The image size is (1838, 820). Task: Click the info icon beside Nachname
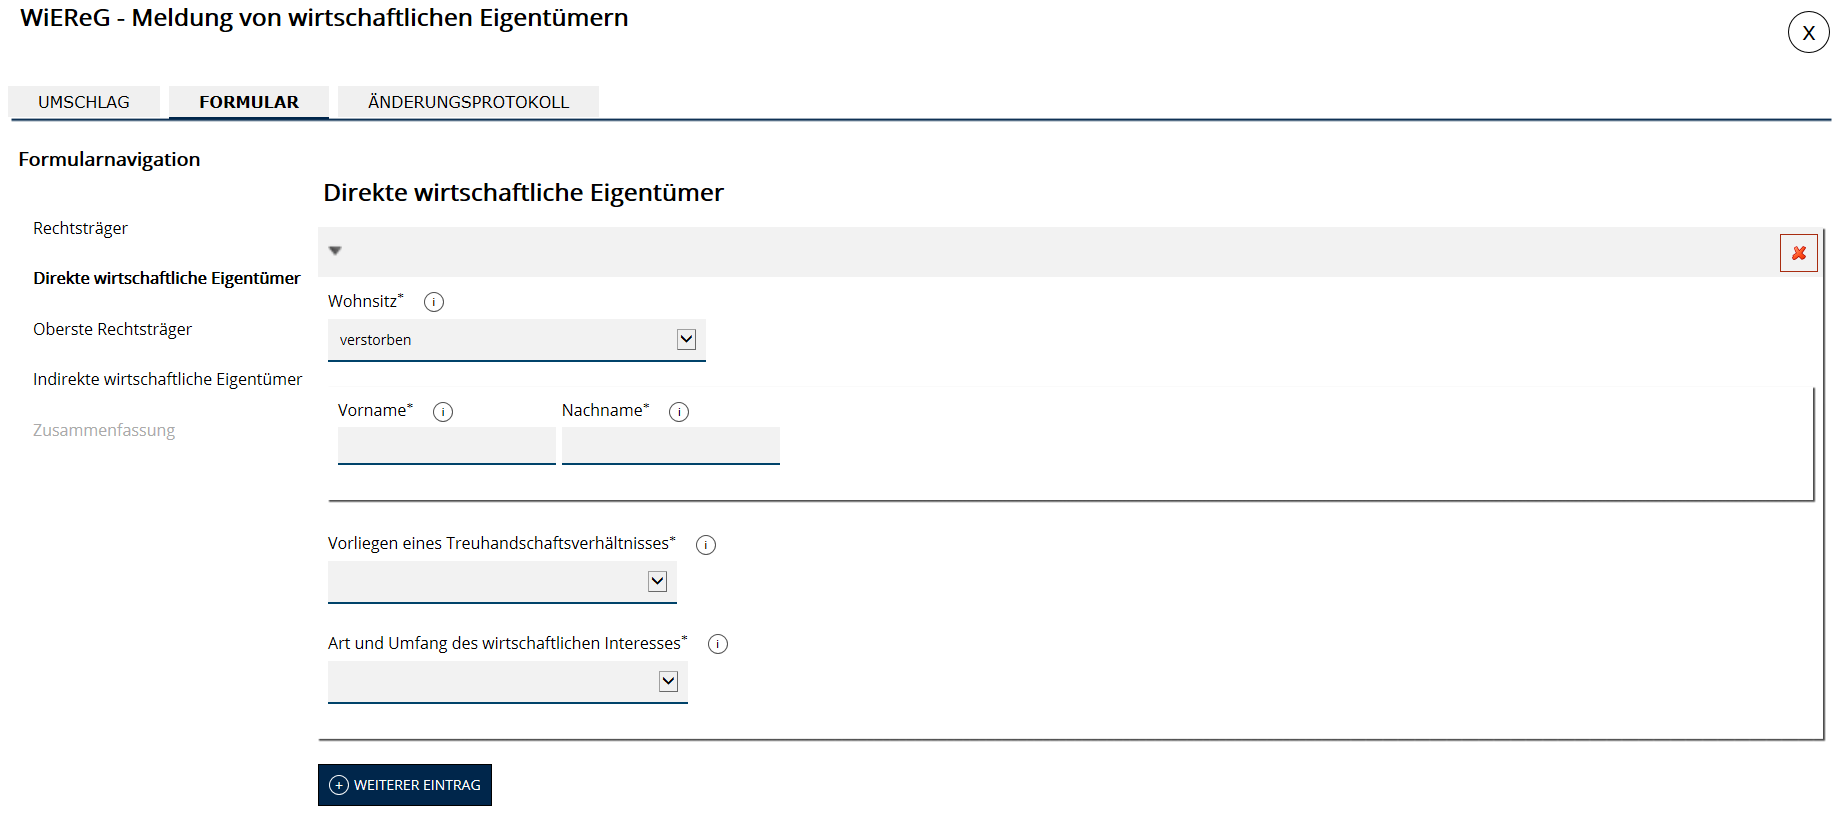679,412
